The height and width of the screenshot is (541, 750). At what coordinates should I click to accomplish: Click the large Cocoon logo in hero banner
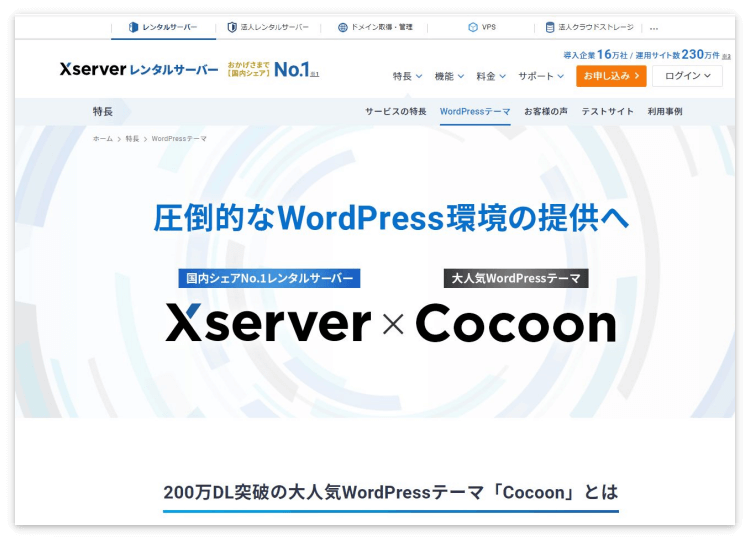coord(516,324)
